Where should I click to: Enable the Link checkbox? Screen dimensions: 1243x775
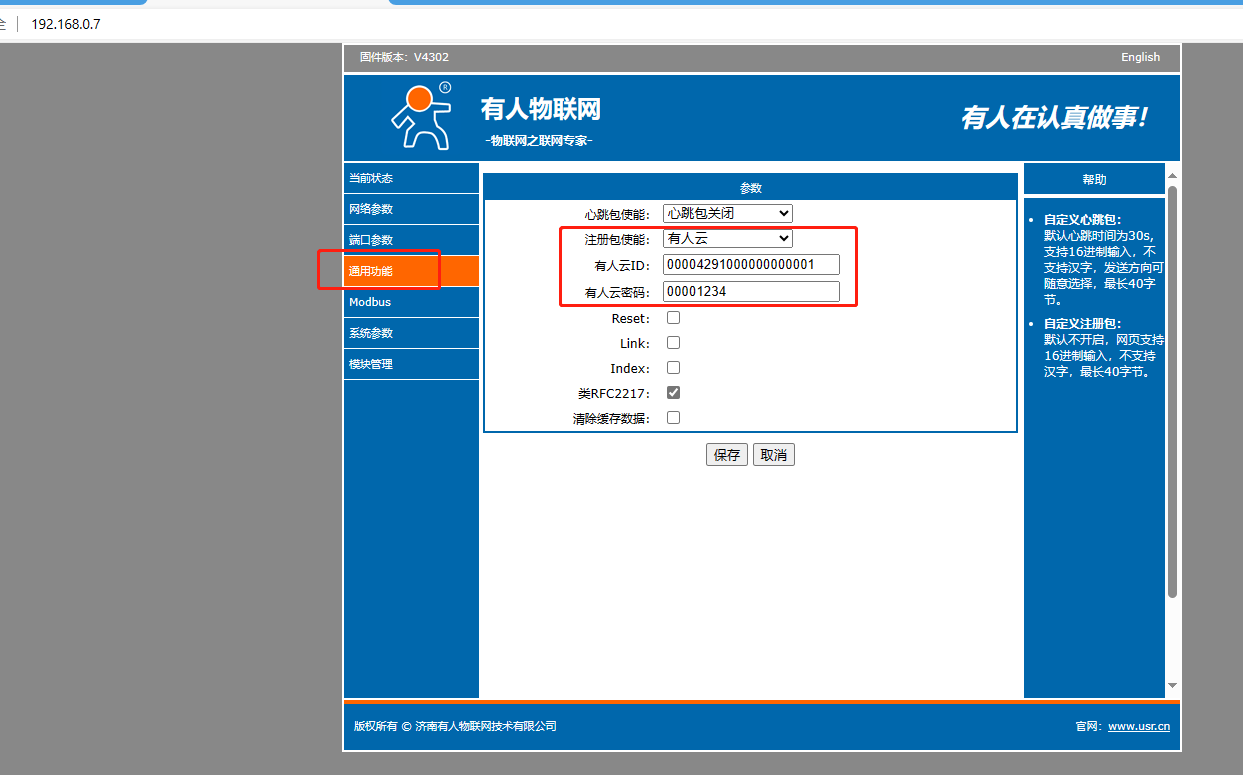674,343
